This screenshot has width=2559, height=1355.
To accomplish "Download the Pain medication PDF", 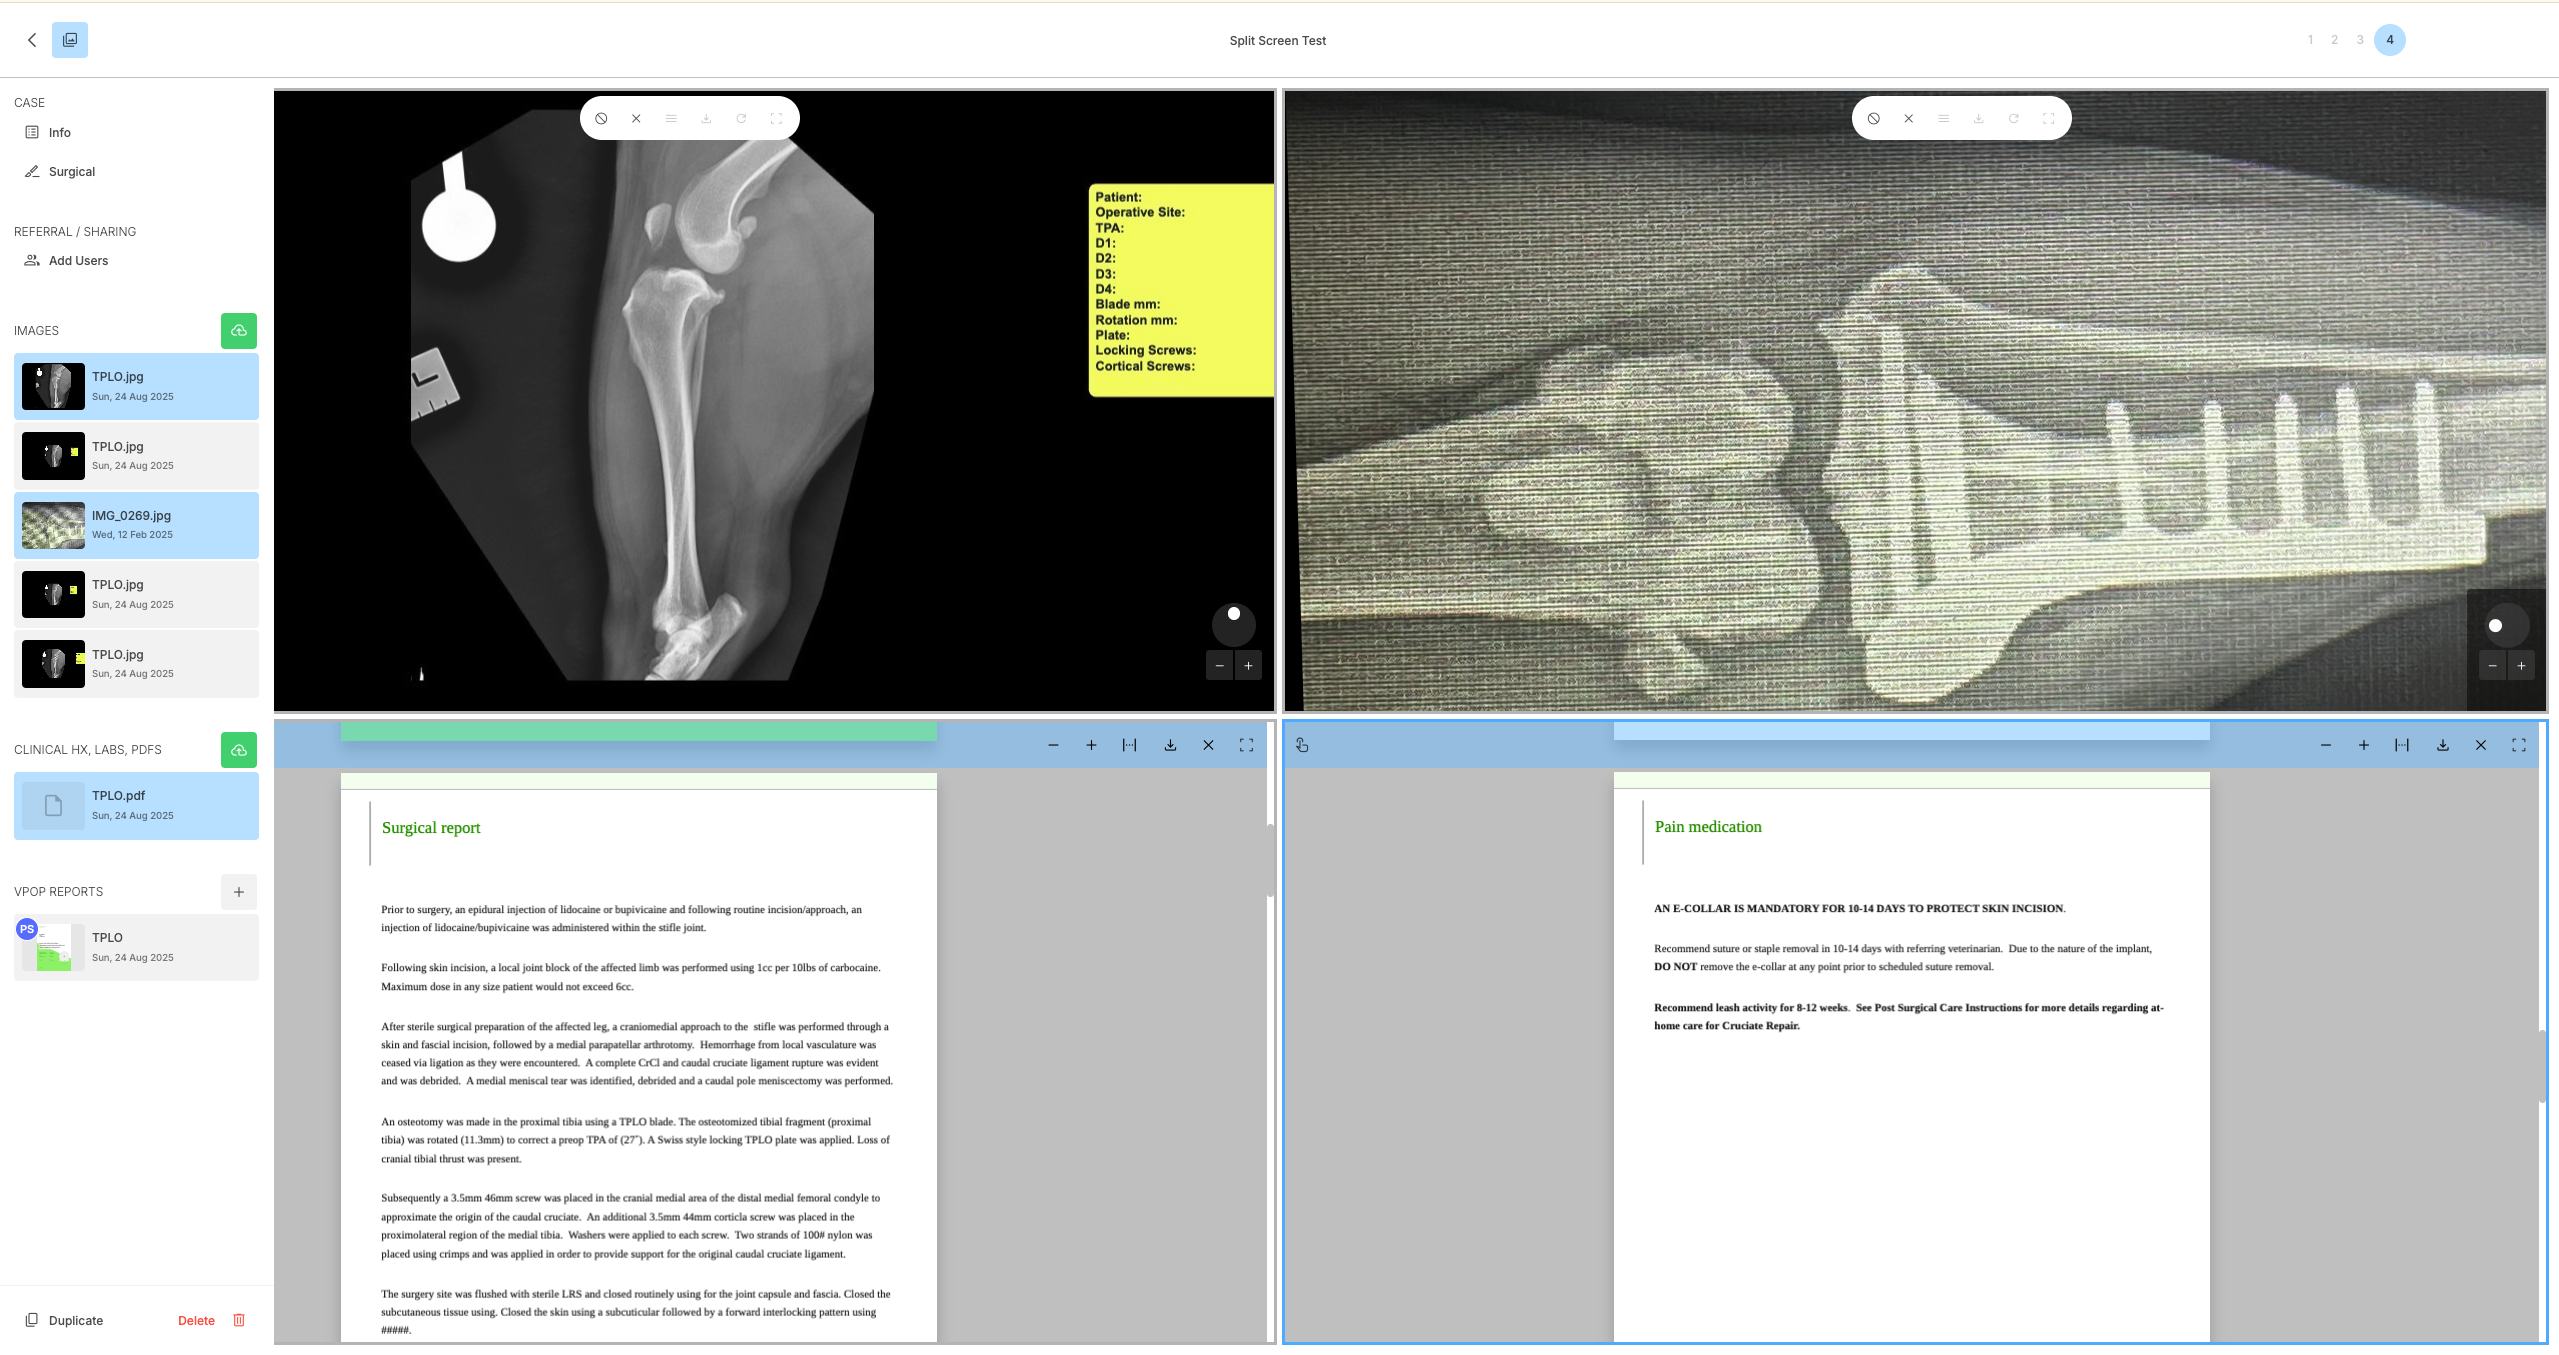I will pyautogui.click(x=2443, y=745).
